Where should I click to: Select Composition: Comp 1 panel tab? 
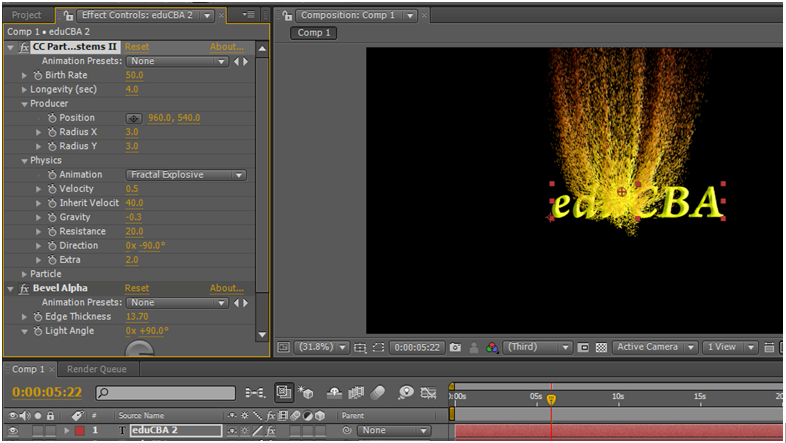[x=348, y=16]
